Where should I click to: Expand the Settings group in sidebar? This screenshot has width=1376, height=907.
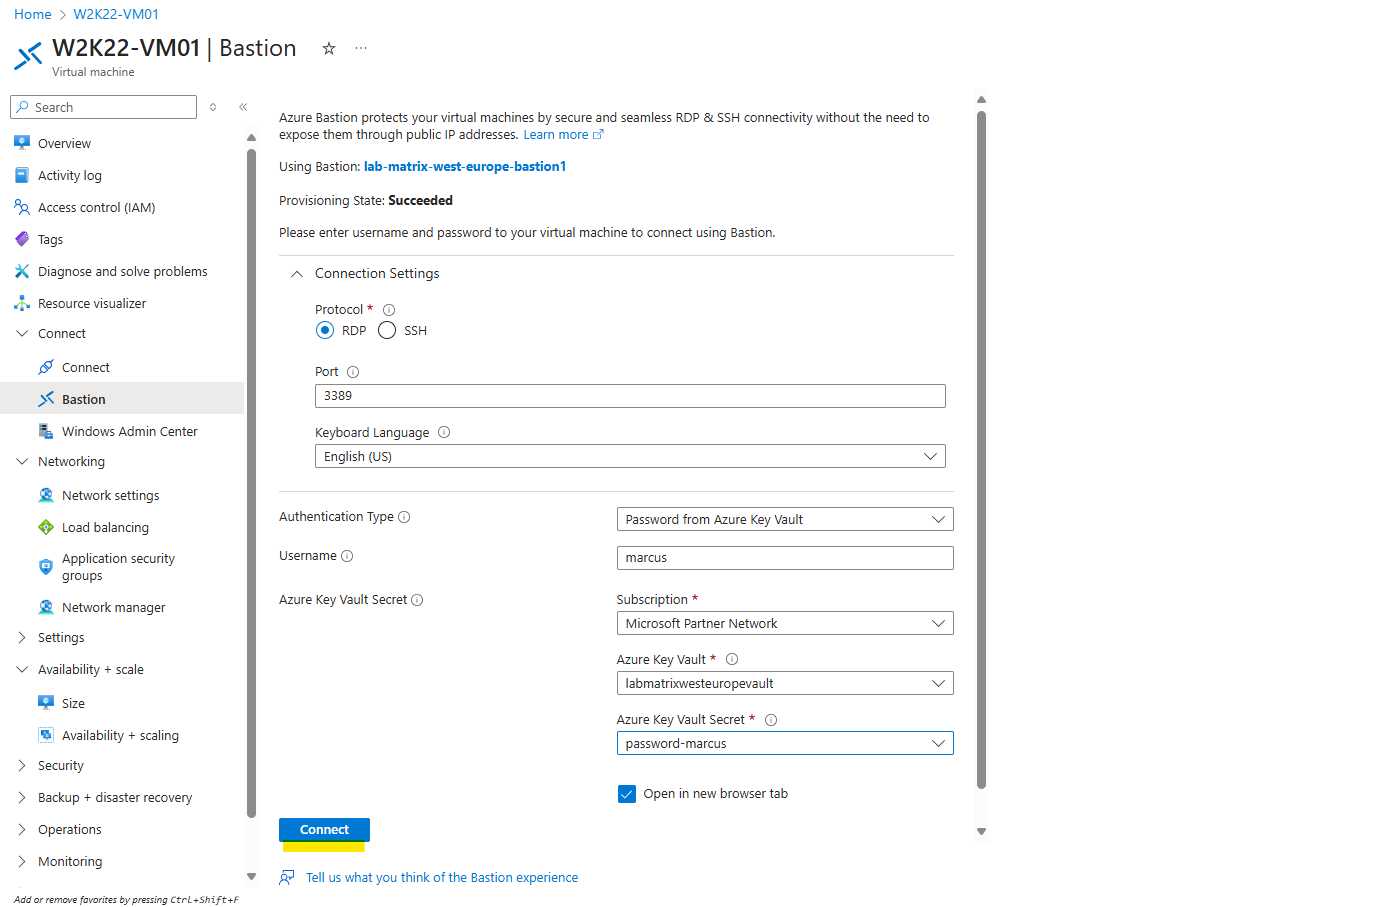[x=22, y=637]
